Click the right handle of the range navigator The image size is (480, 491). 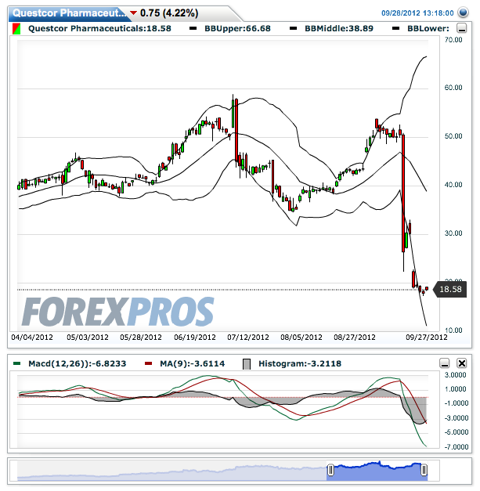click(424, 470)
